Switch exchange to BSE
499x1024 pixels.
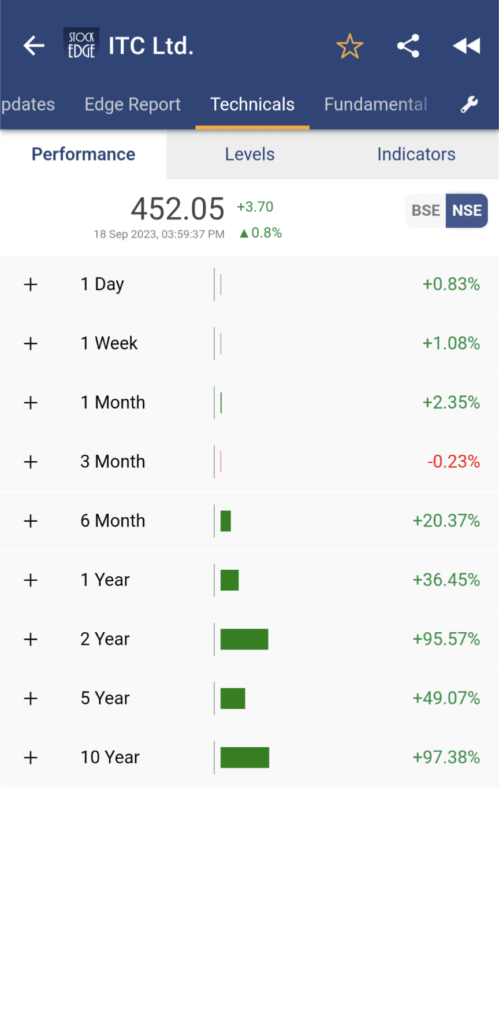(426, 211)
